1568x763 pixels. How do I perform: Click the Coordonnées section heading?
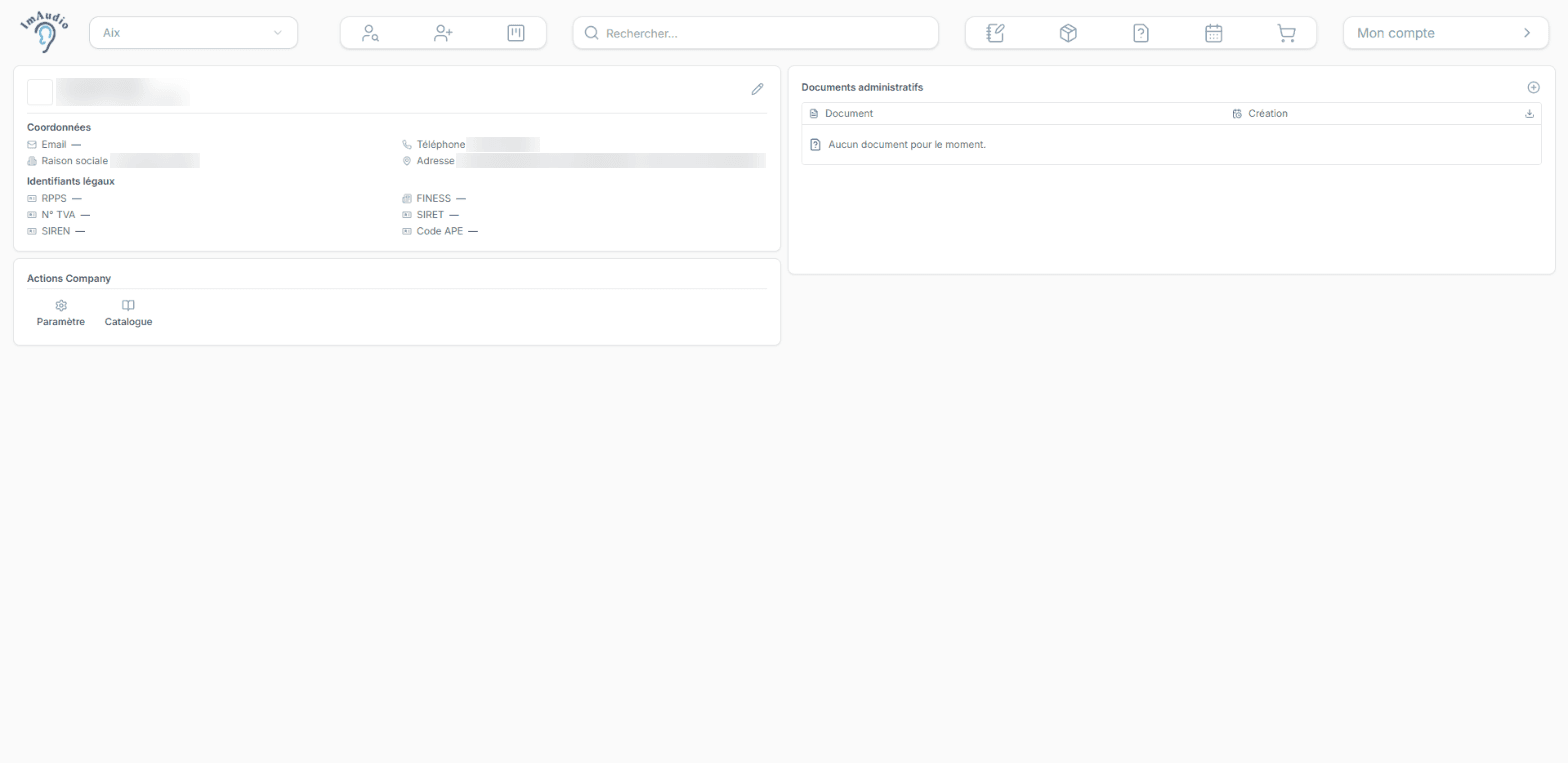59,127
